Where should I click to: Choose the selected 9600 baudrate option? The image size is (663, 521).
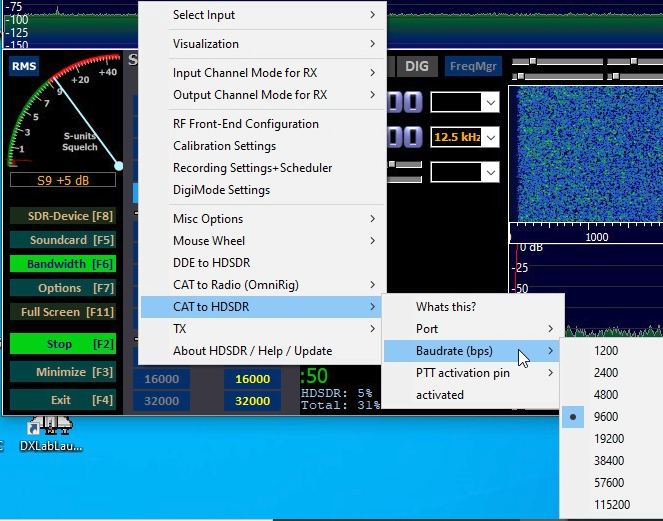pyautogui.click(x=612, y=417)
